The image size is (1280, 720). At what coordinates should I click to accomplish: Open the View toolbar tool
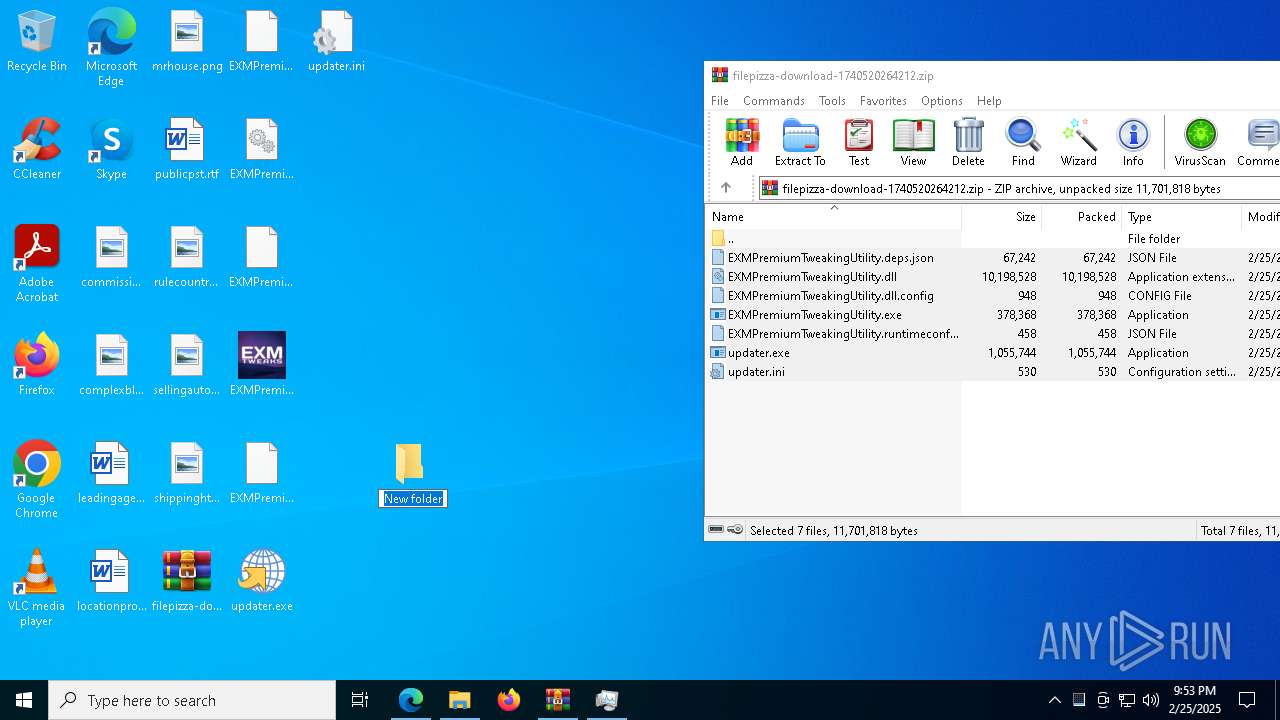pyautogui.click(x=913, y=142)
